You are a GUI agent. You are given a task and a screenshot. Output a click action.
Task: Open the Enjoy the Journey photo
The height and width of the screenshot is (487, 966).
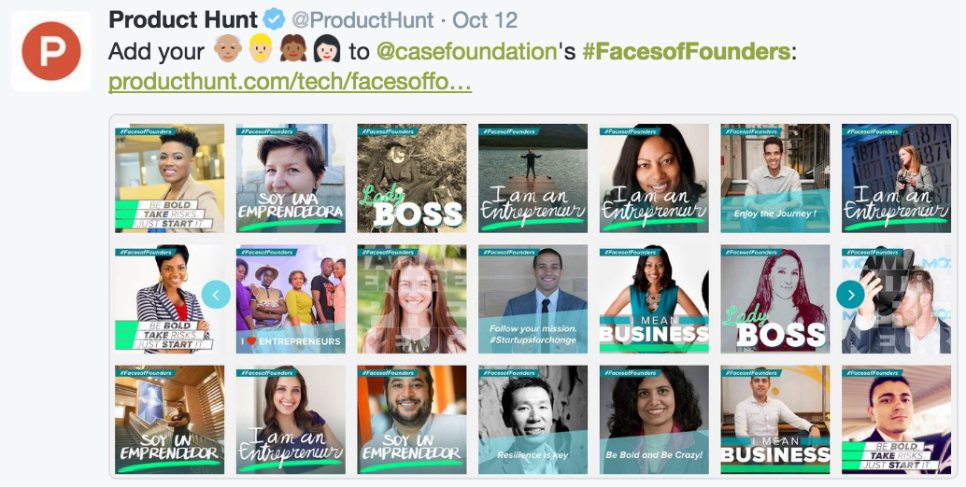coord(775,178)
